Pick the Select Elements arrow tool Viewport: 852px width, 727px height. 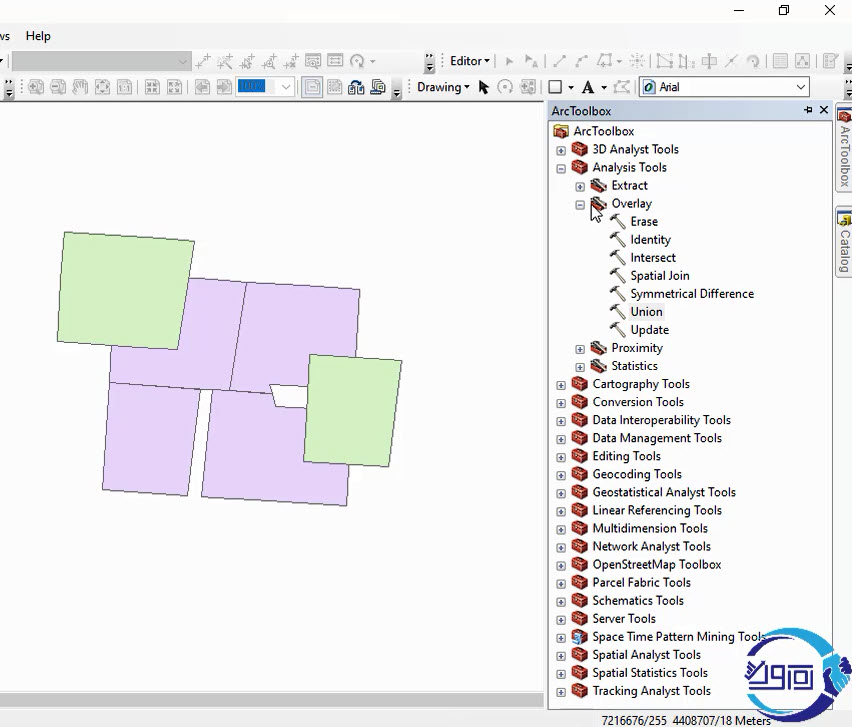coord(484,87)
